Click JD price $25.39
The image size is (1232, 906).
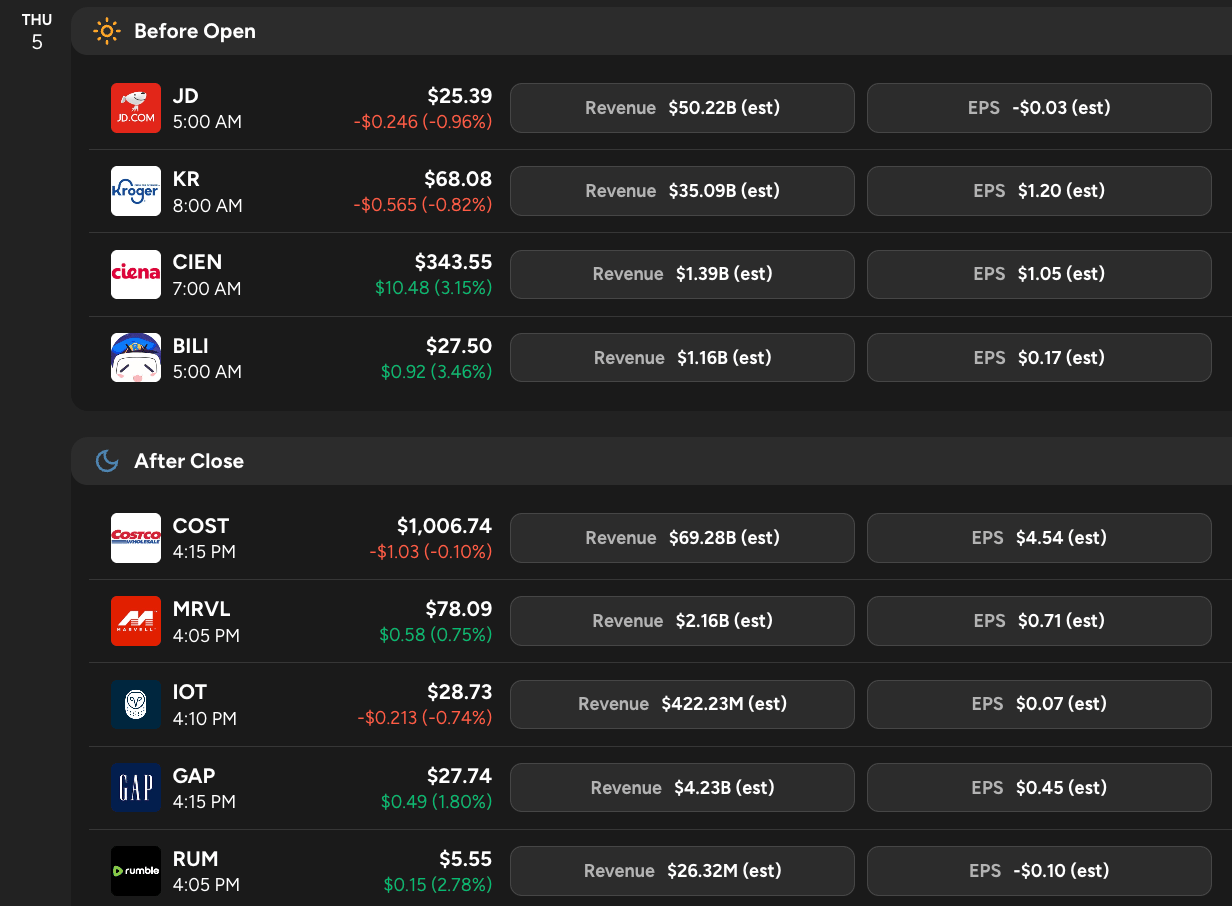pyautogui.click(x=460, y=96)
